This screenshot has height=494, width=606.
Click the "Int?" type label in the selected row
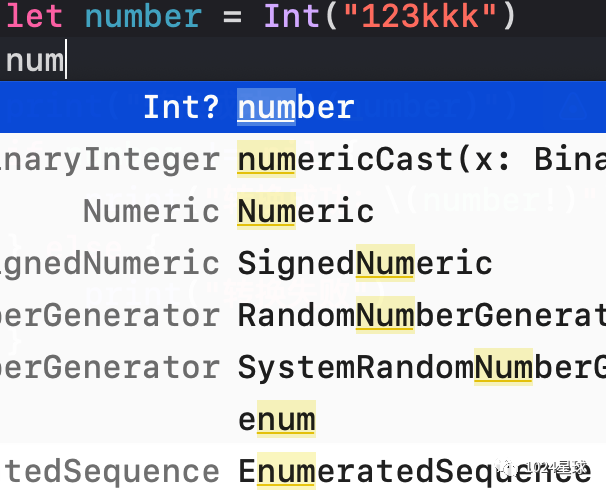(x=181, y=107)
